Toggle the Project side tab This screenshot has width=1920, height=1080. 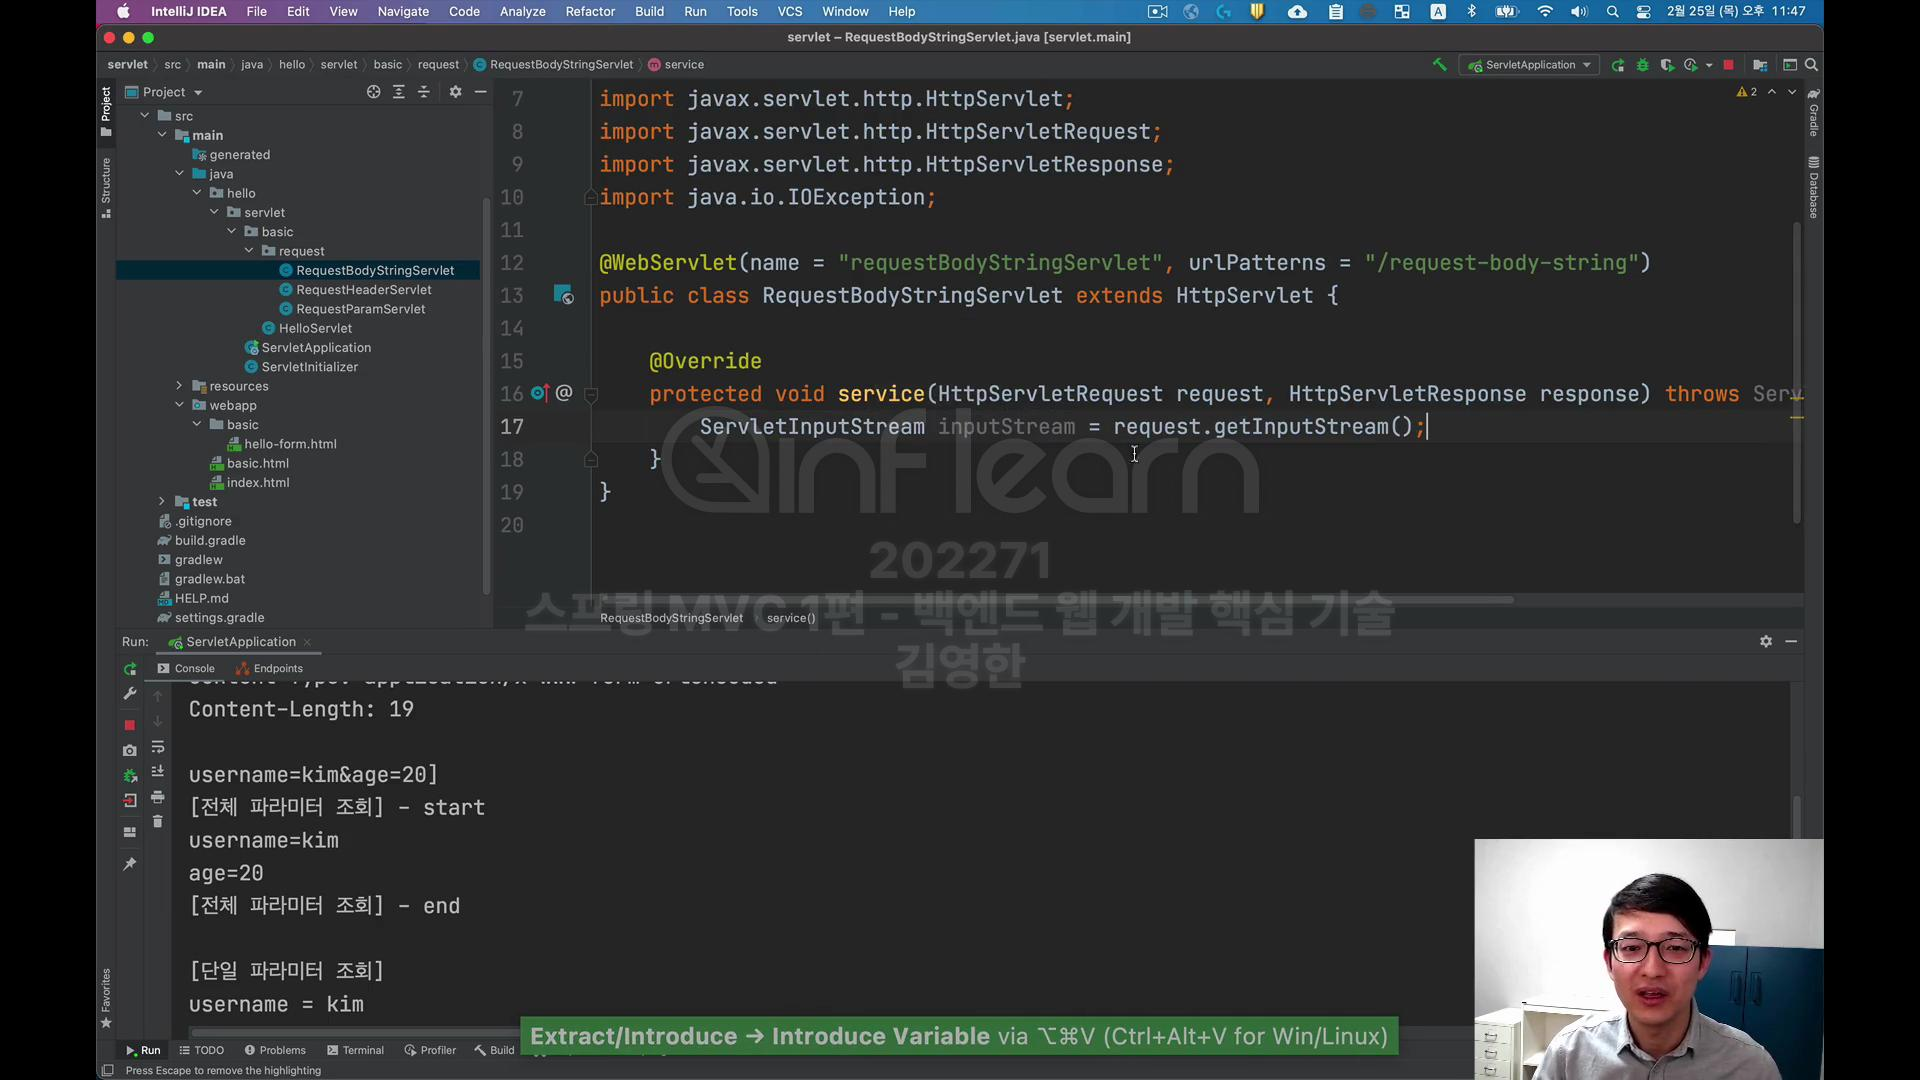(106, 111)
